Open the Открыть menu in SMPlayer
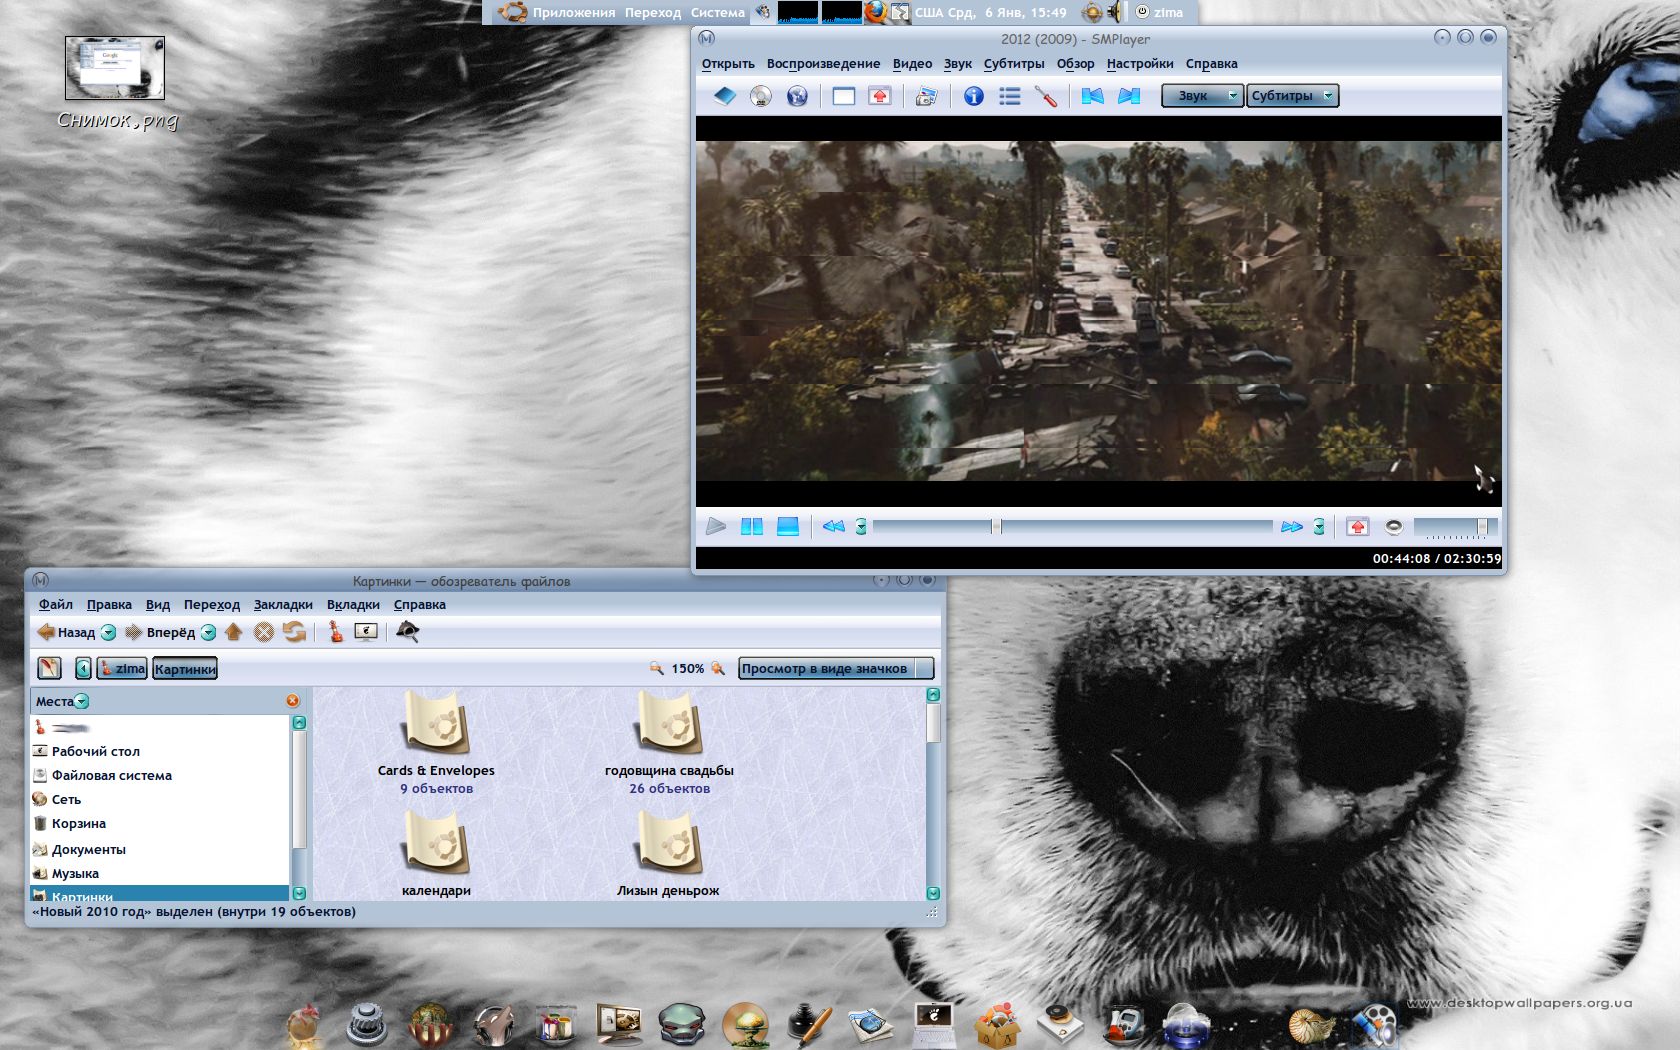This screenshot has height=1050, width=1680. tap(728, 64)
